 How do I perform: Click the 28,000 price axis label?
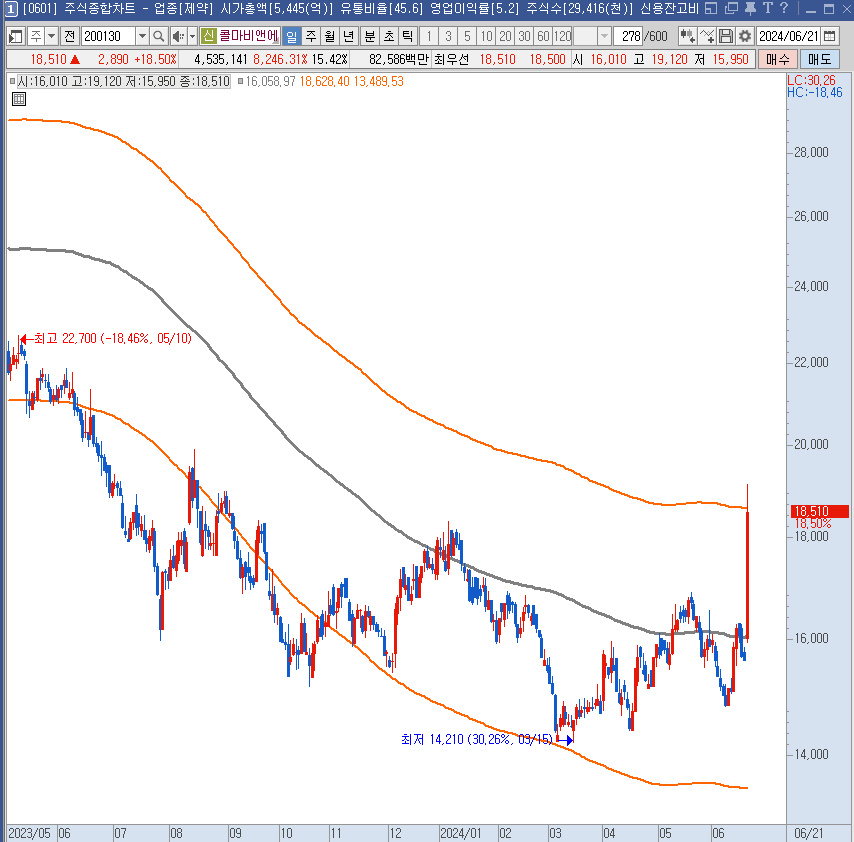(811, 152)
